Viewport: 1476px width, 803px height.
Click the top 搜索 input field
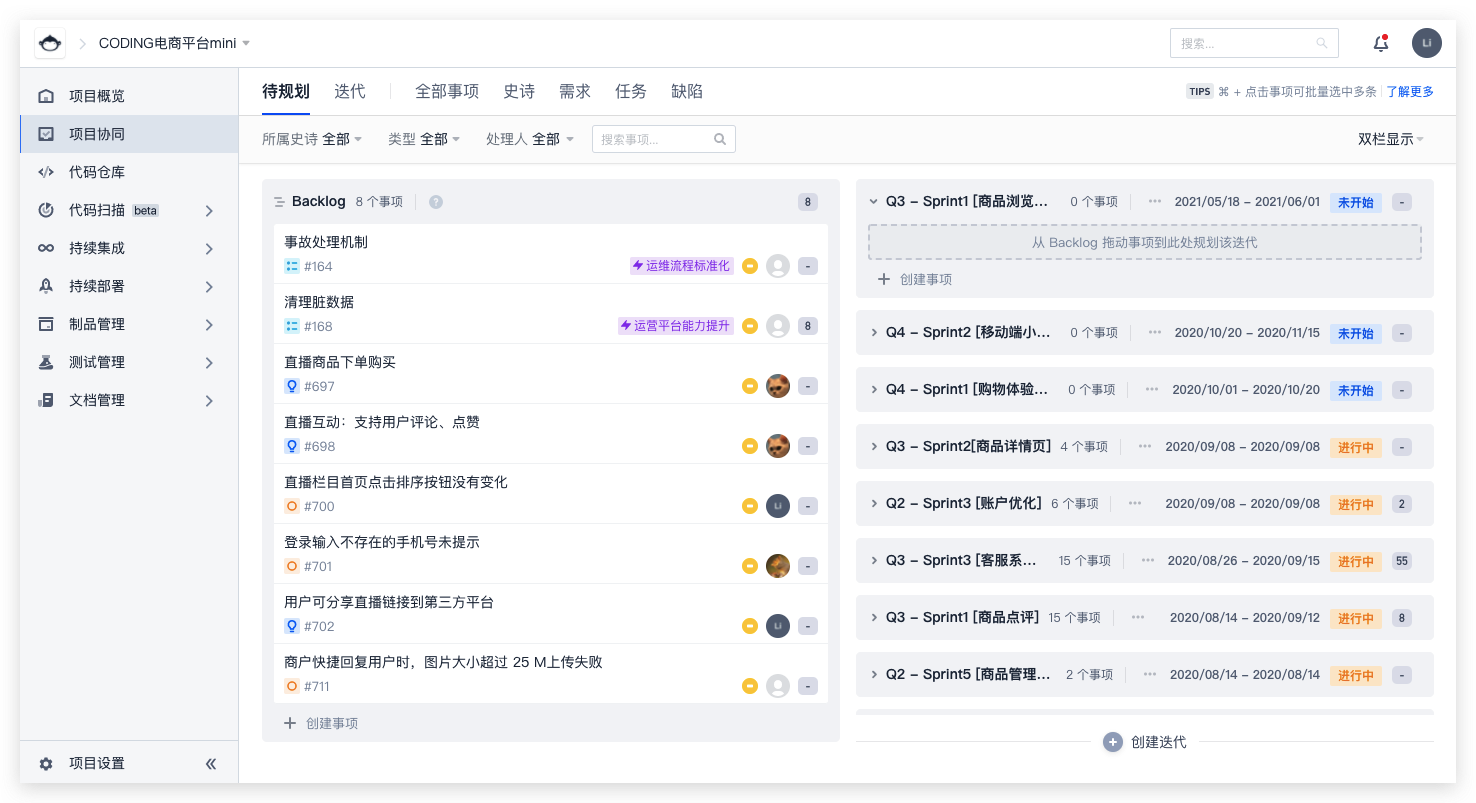(1254, 43)
